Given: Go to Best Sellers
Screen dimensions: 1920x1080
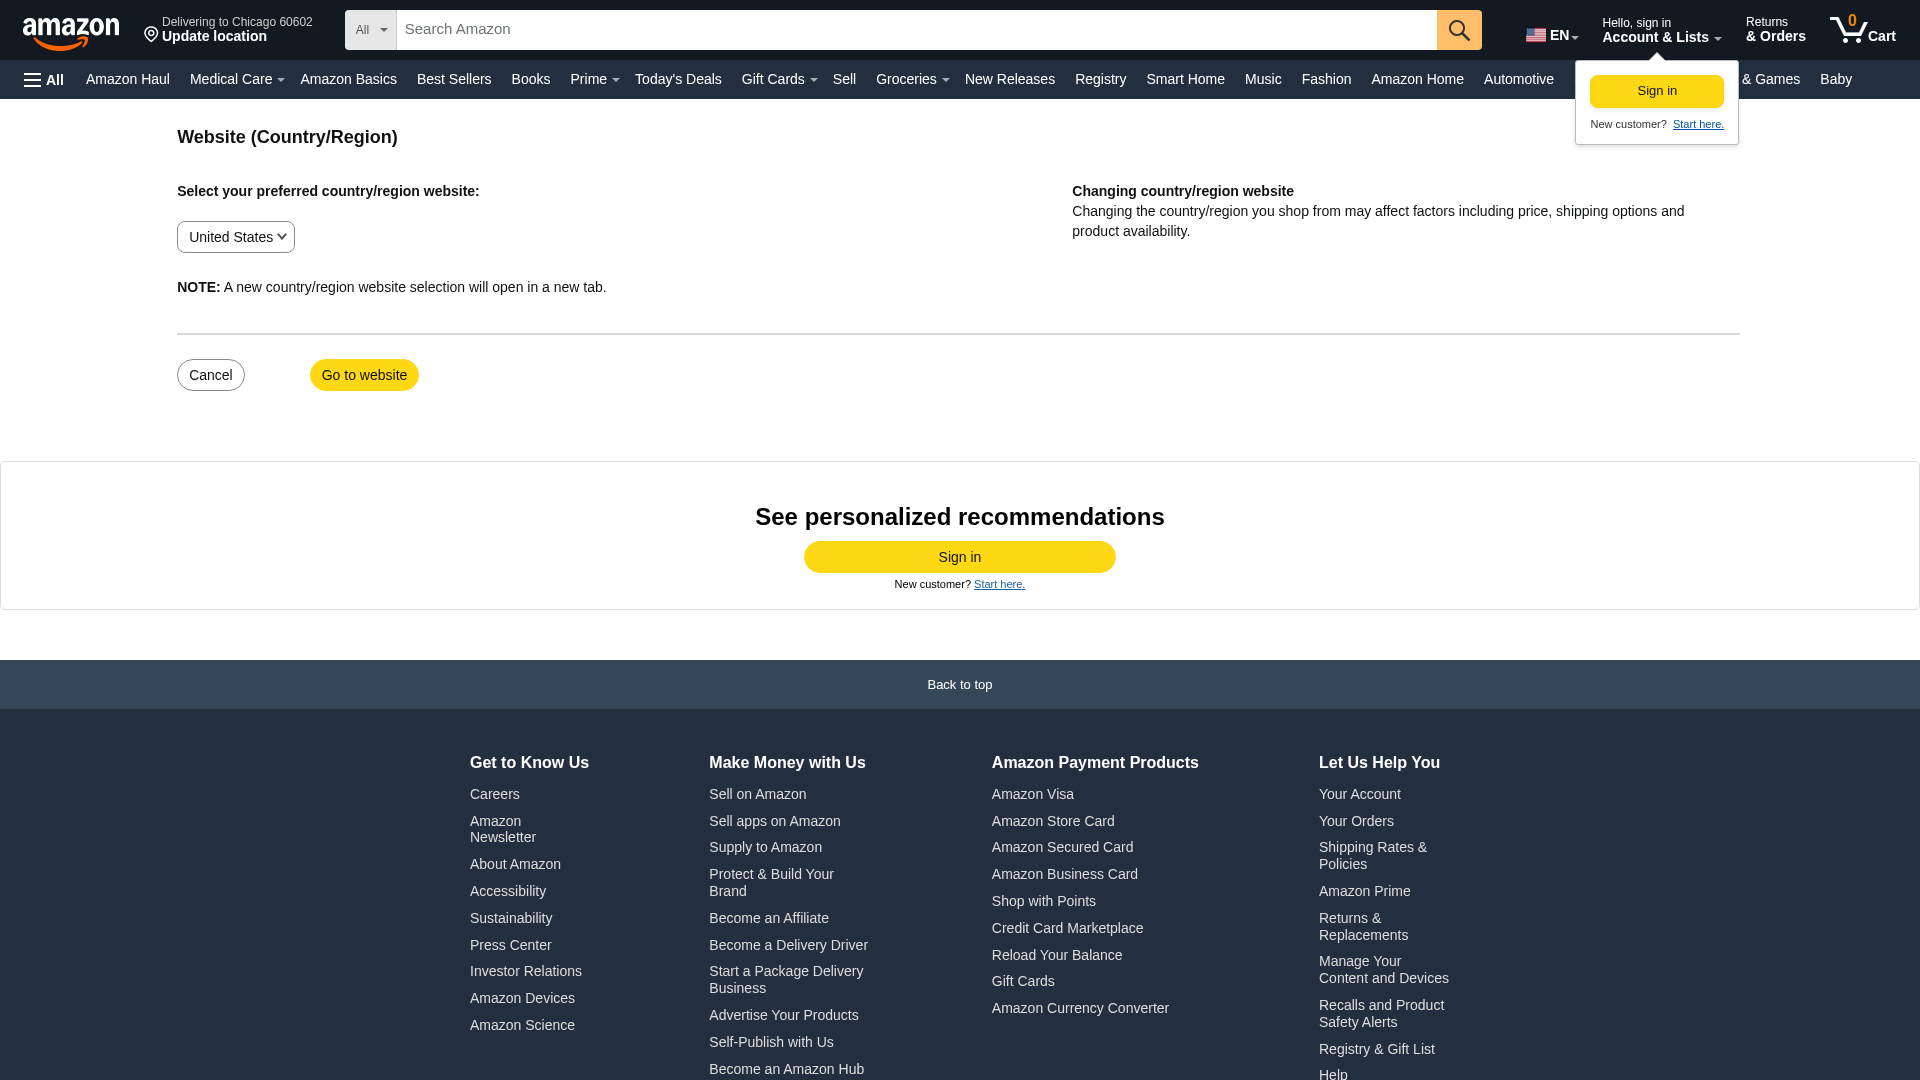Looking at the screenshot, I should (x=454, y=79).
